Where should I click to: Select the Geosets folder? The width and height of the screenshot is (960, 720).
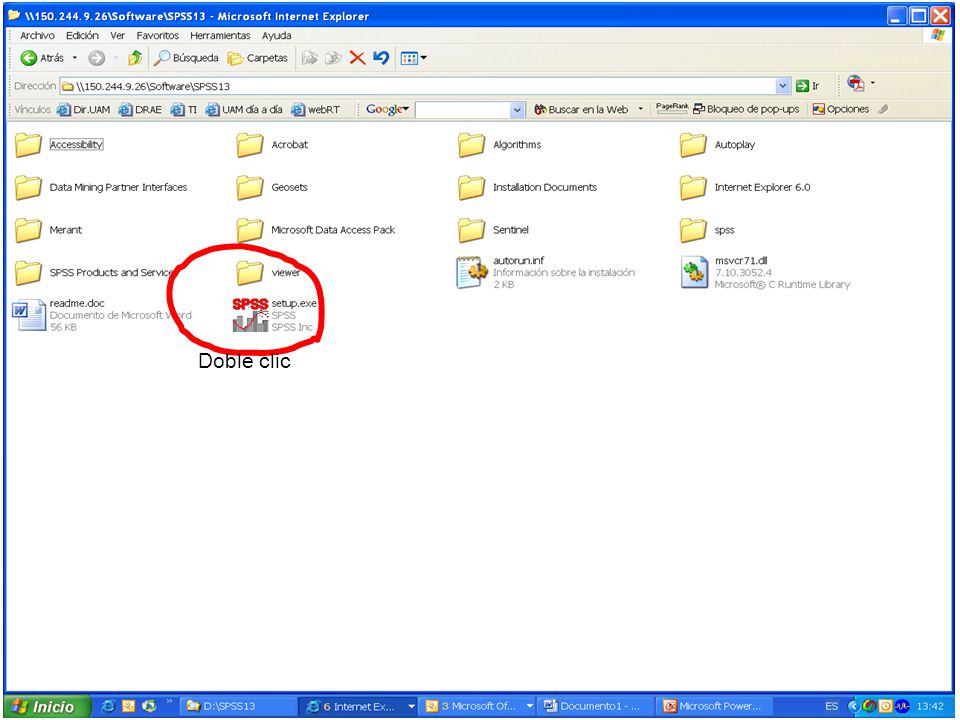[272, 188]
